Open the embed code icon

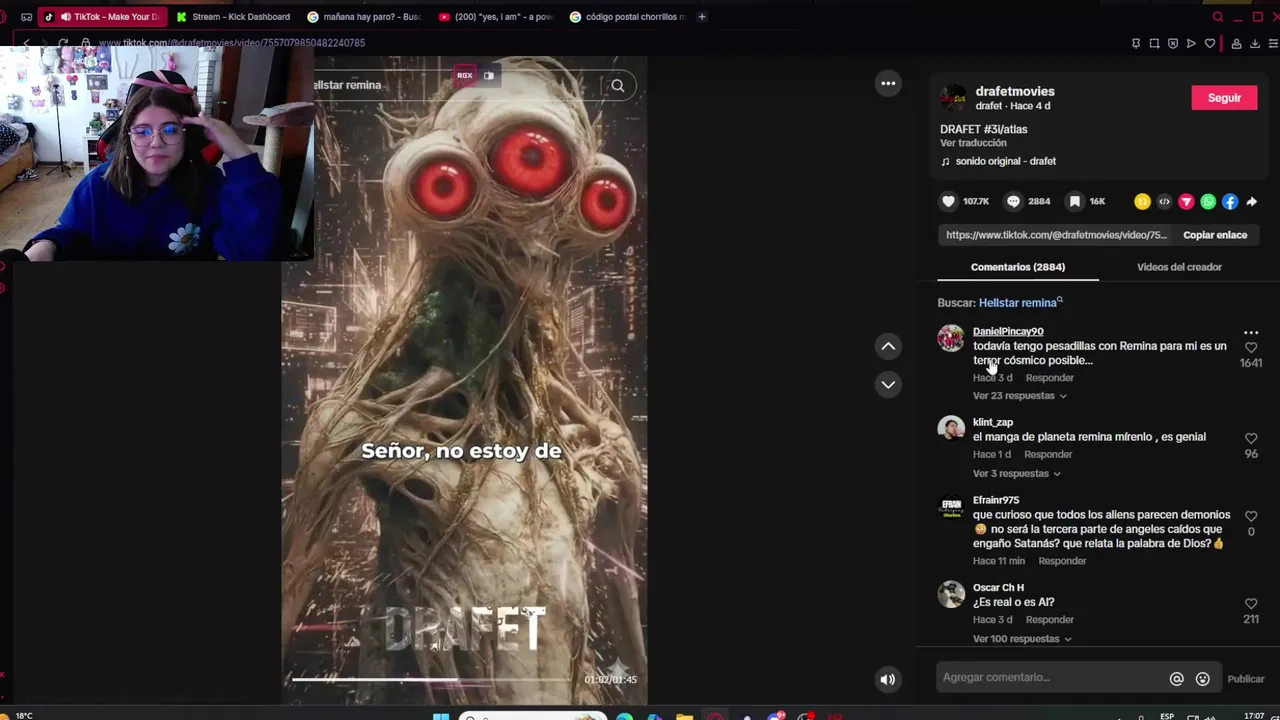[1164, 201]
